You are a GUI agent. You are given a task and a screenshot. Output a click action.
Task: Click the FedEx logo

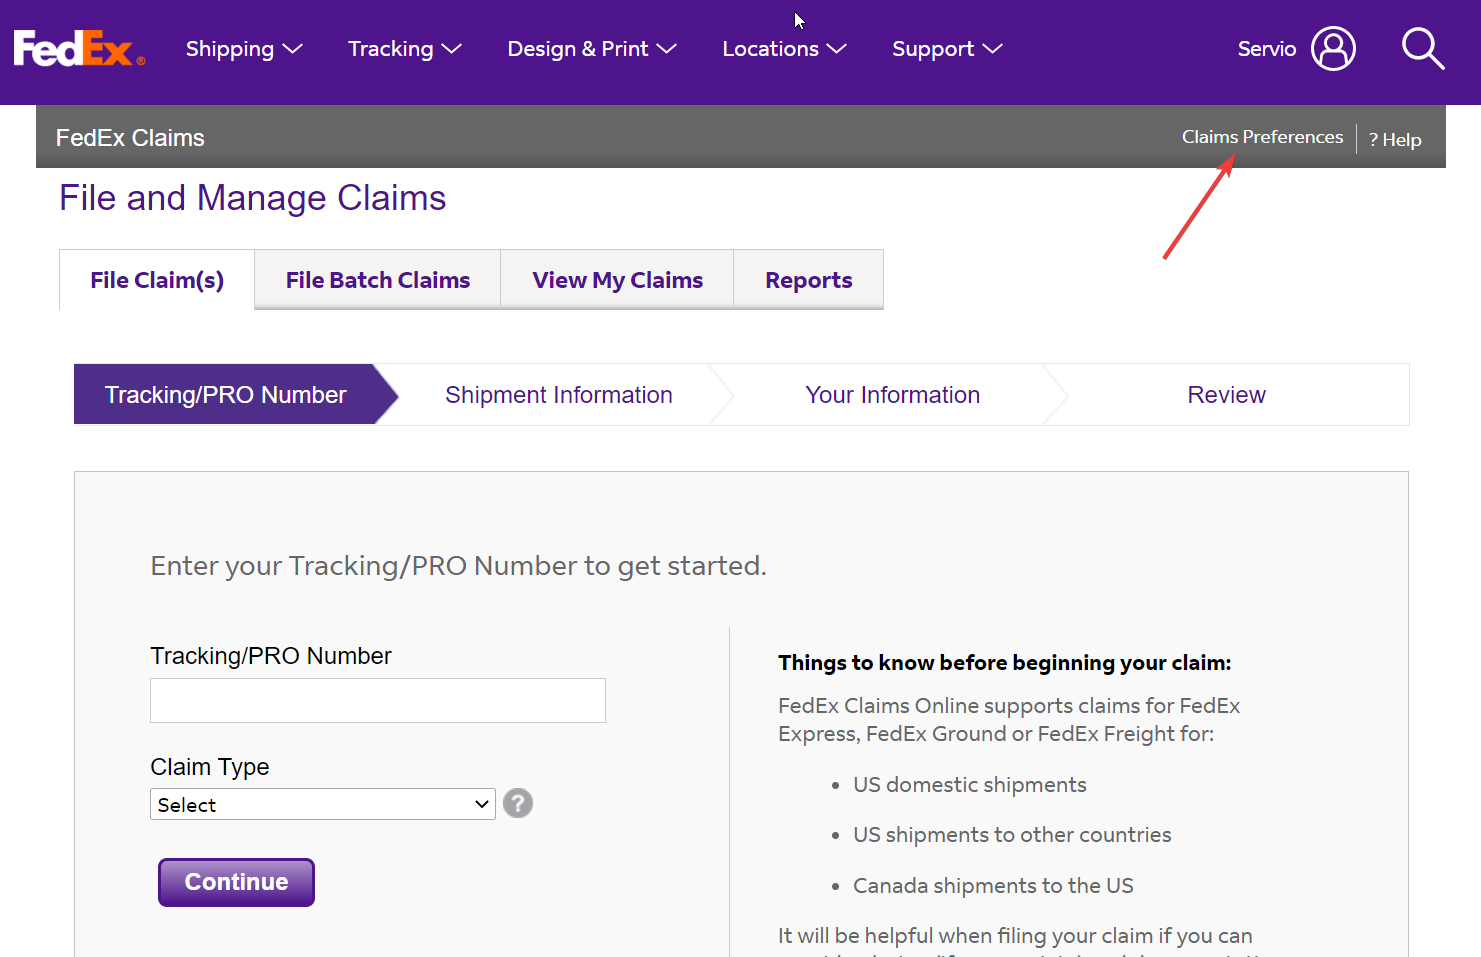click(x=79, y=48)
